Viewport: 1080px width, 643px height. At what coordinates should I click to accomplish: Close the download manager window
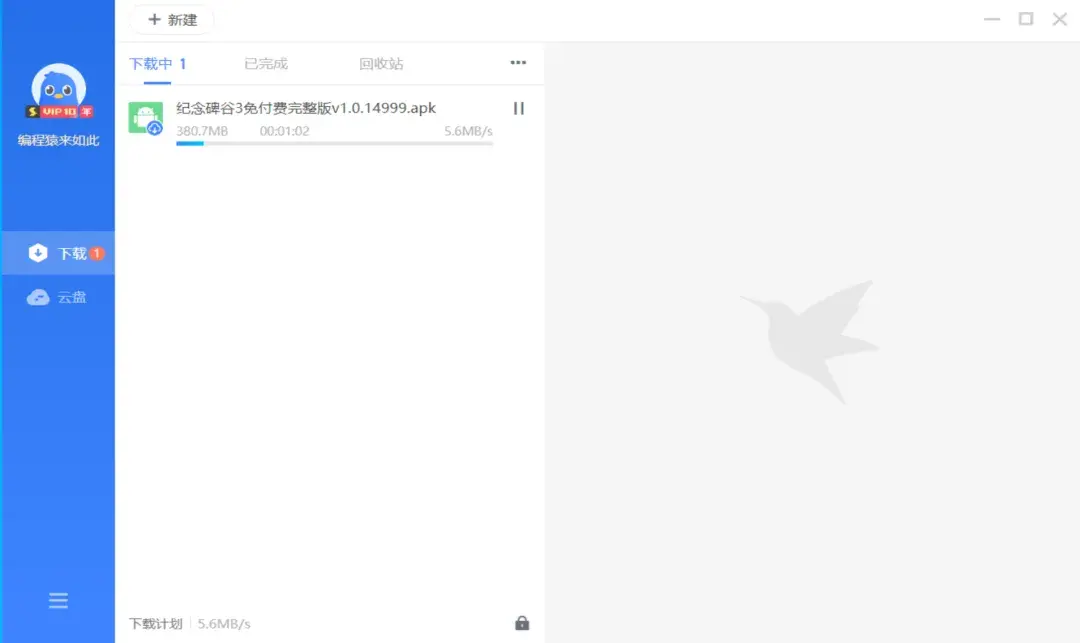click(1059, 19)
